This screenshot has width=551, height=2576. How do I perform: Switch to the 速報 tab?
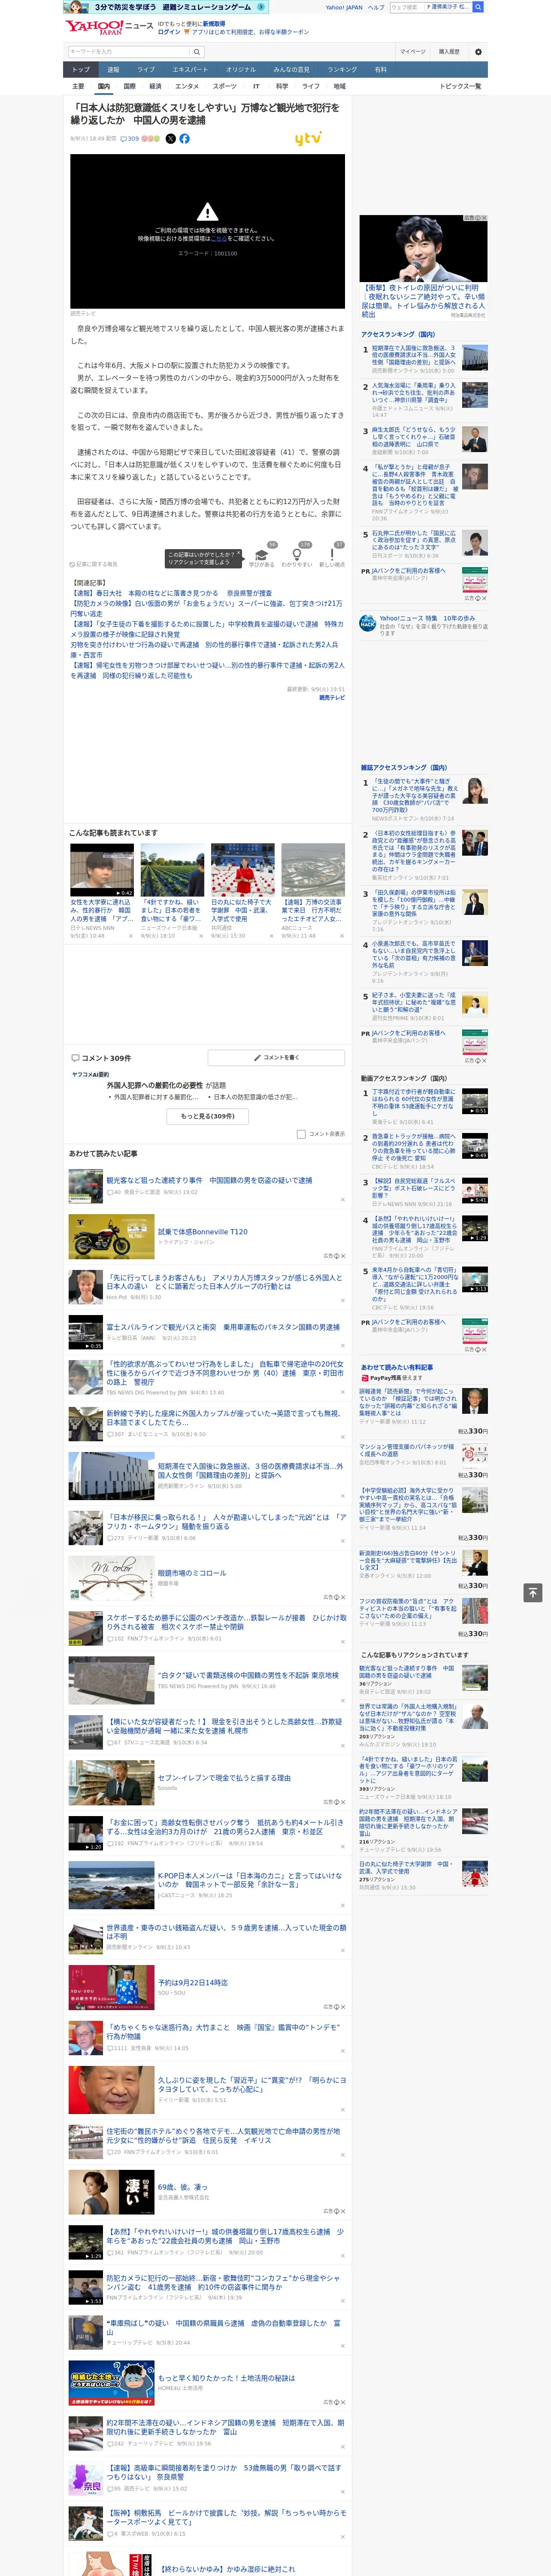tap(113, 70)
